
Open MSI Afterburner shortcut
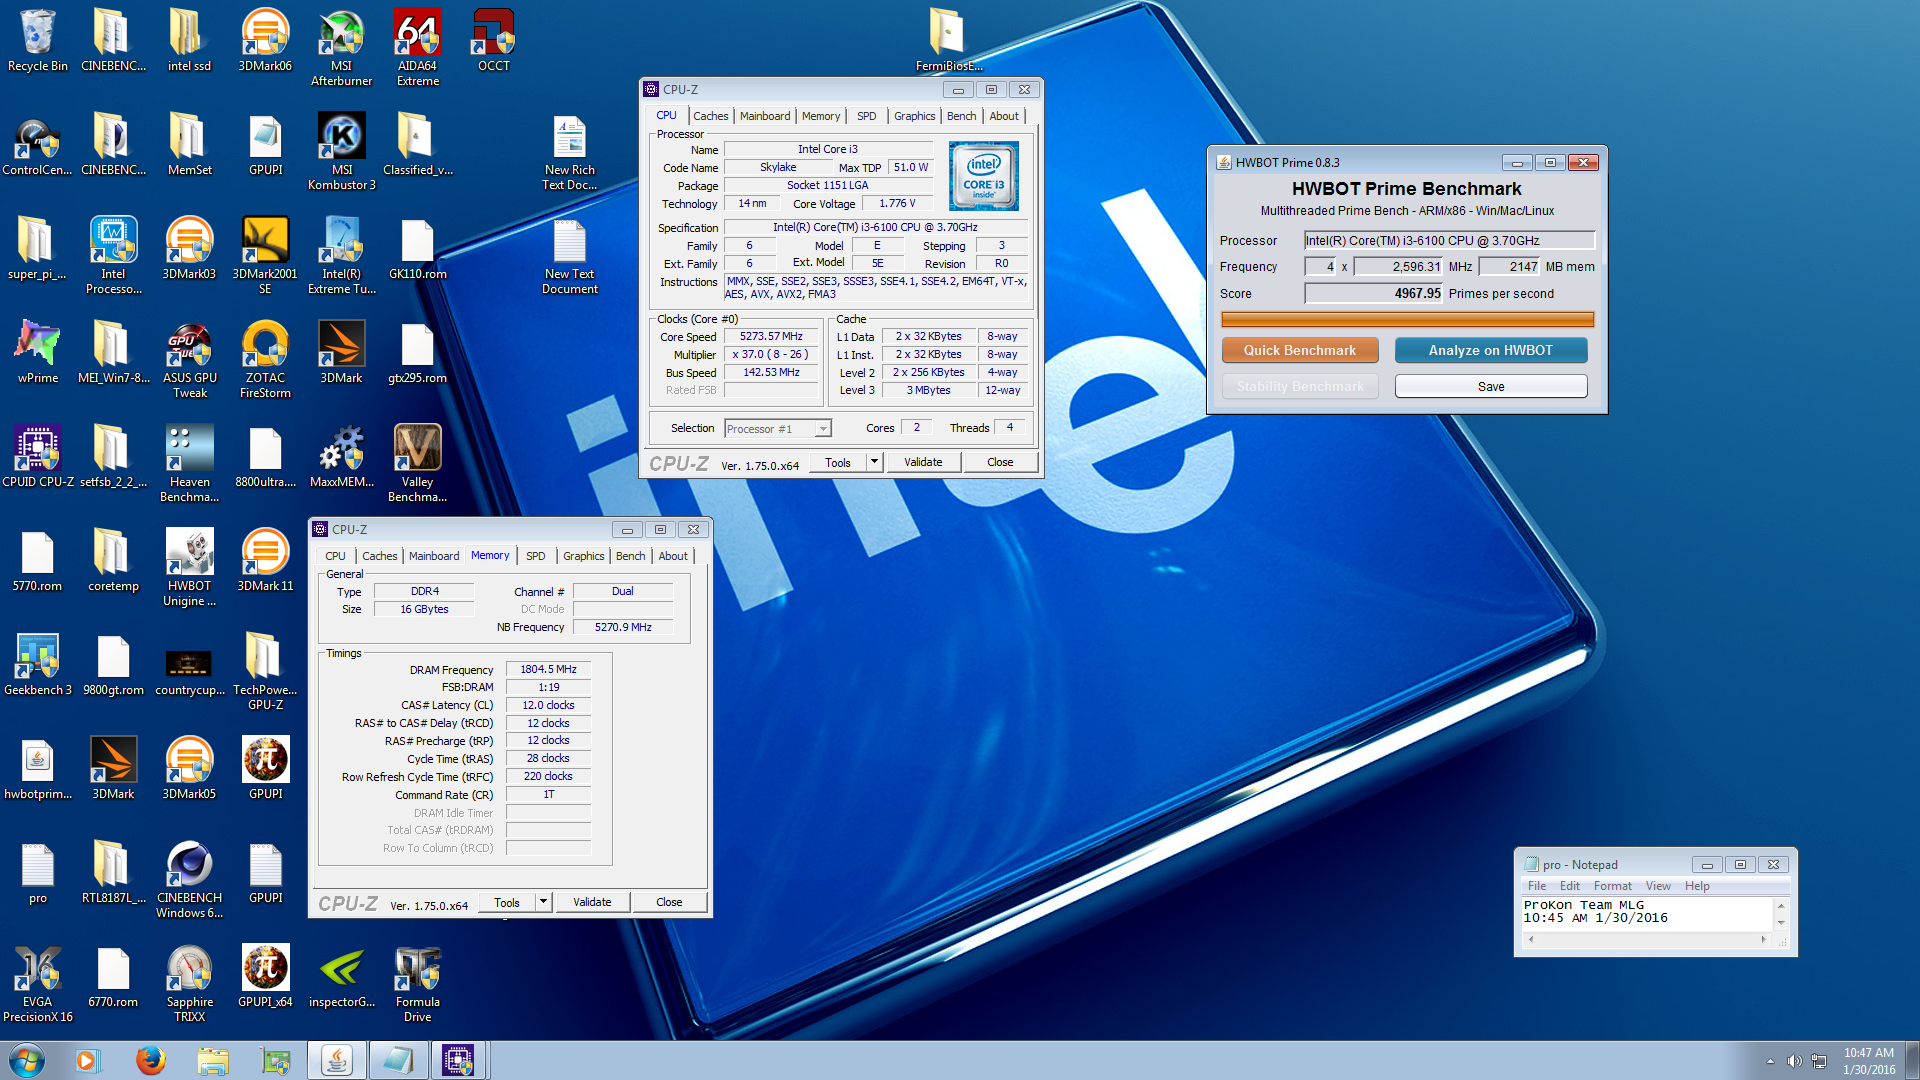341,48
